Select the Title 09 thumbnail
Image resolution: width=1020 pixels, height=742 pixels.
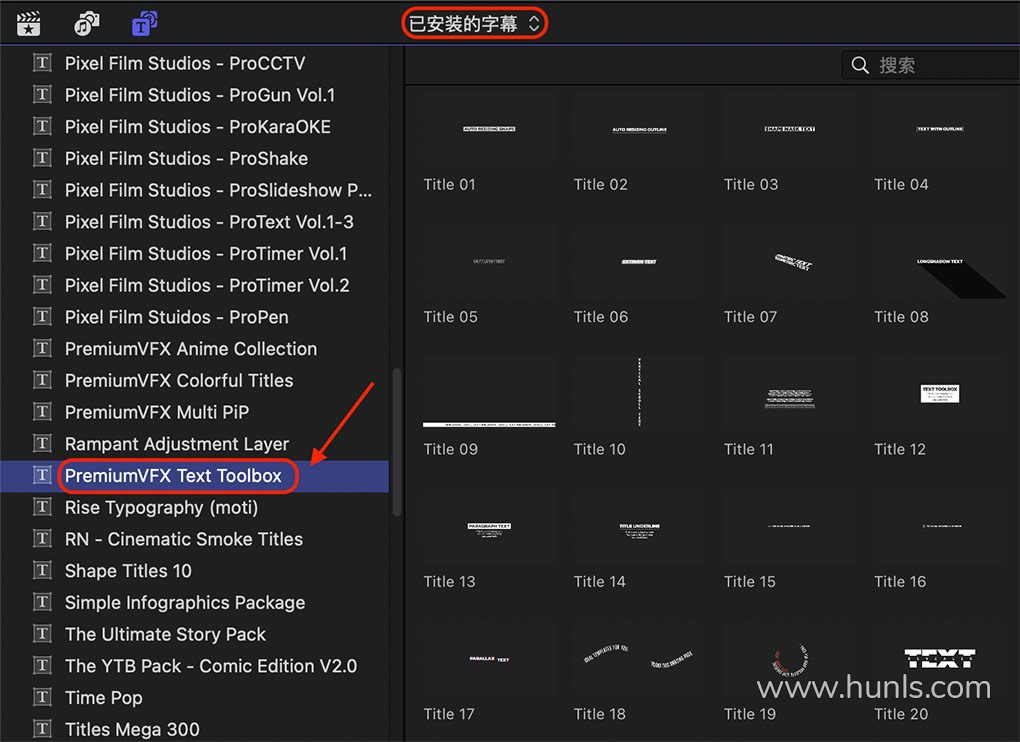coord(489,394)
